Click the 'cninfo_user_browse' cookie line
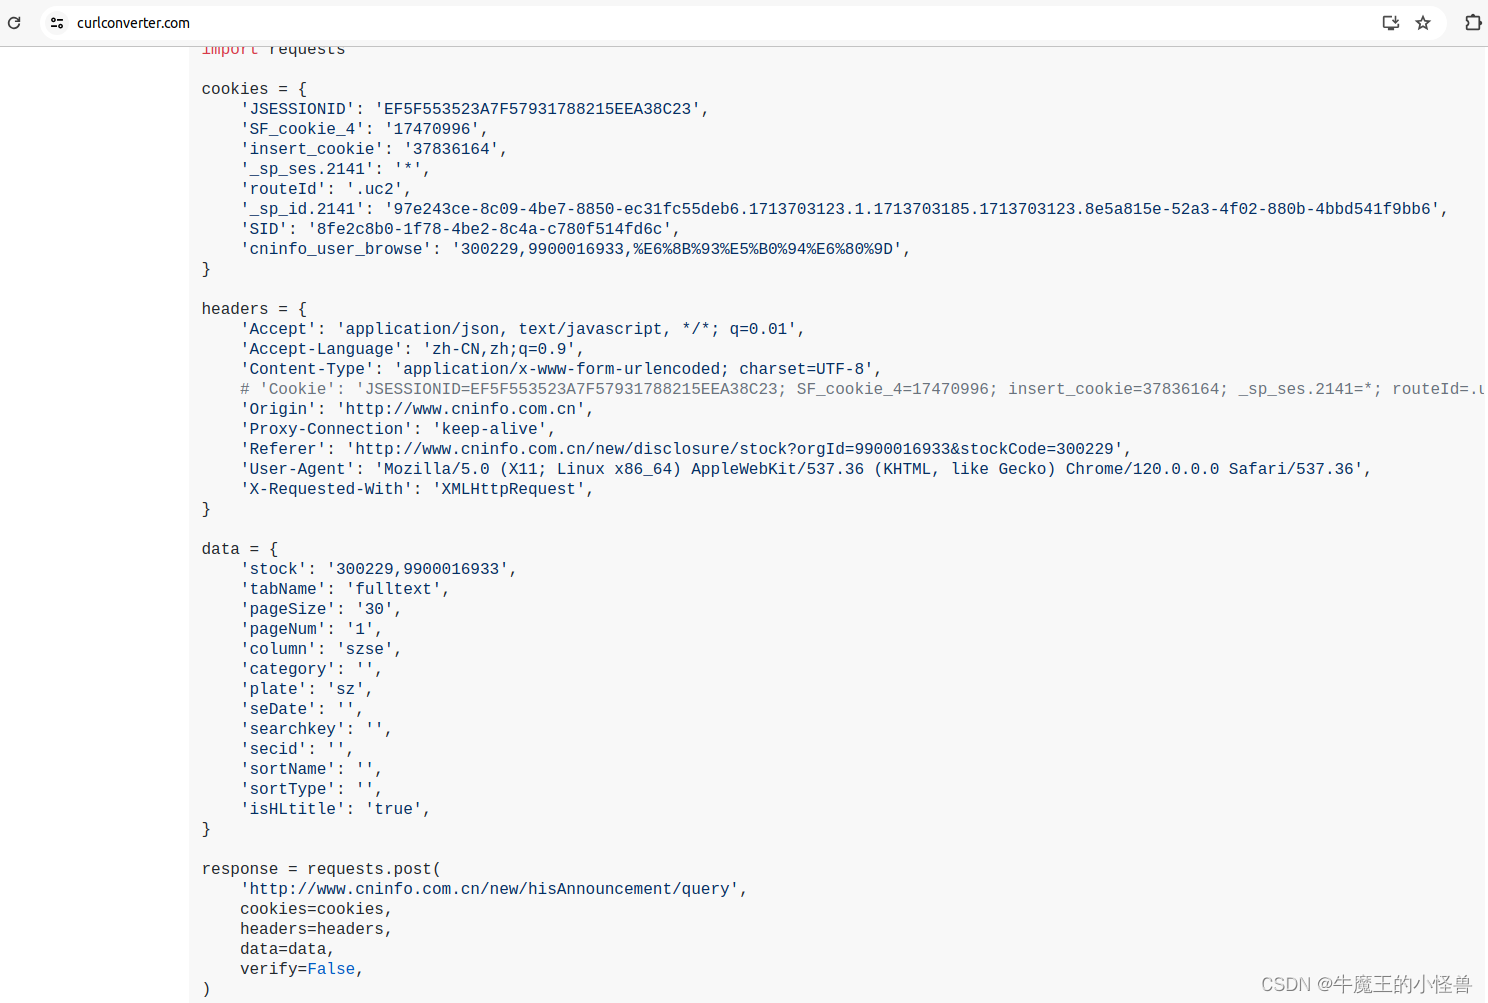 coord(576,249)
